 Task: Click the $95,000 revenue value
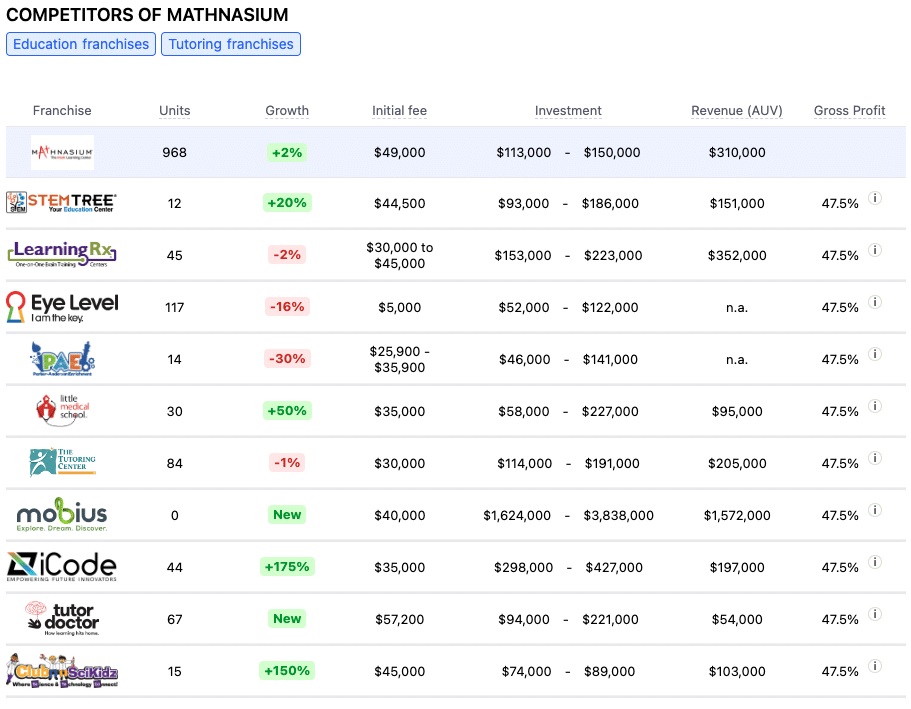tap(737, 411)
